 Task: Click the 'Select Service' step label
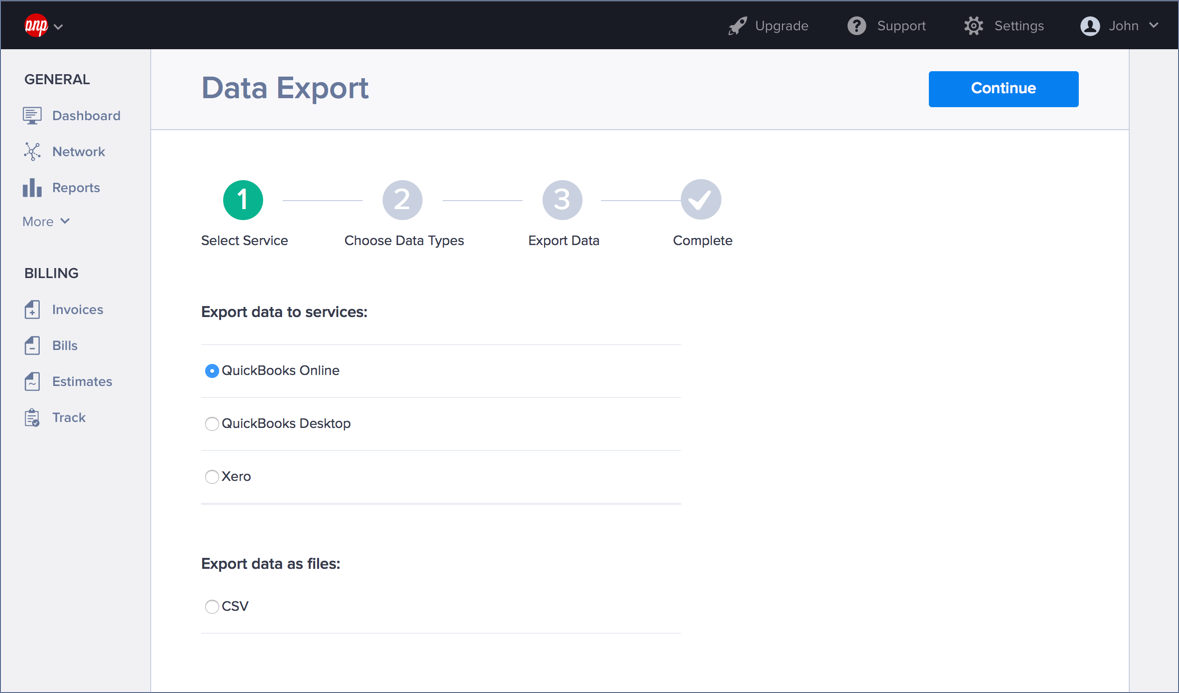click(244, 241)
